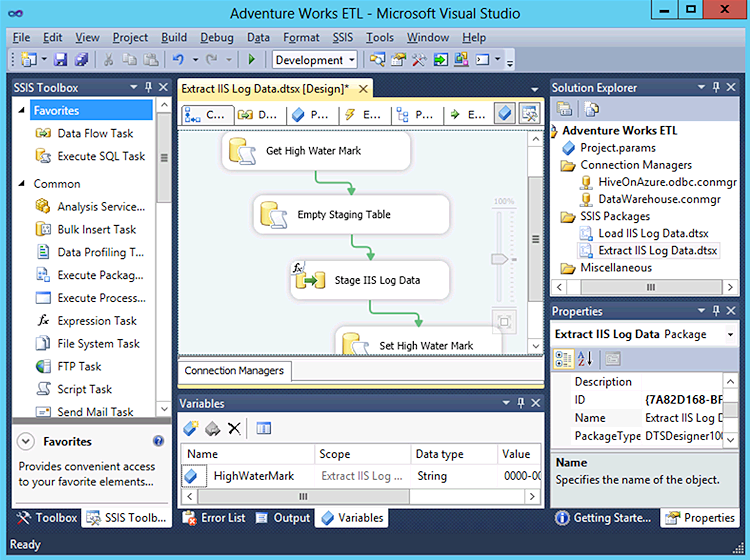This screenshot has height=560, width=750.
Task: Click the Variables toggle icon in designer toolbar
Action: coord(505,114)
